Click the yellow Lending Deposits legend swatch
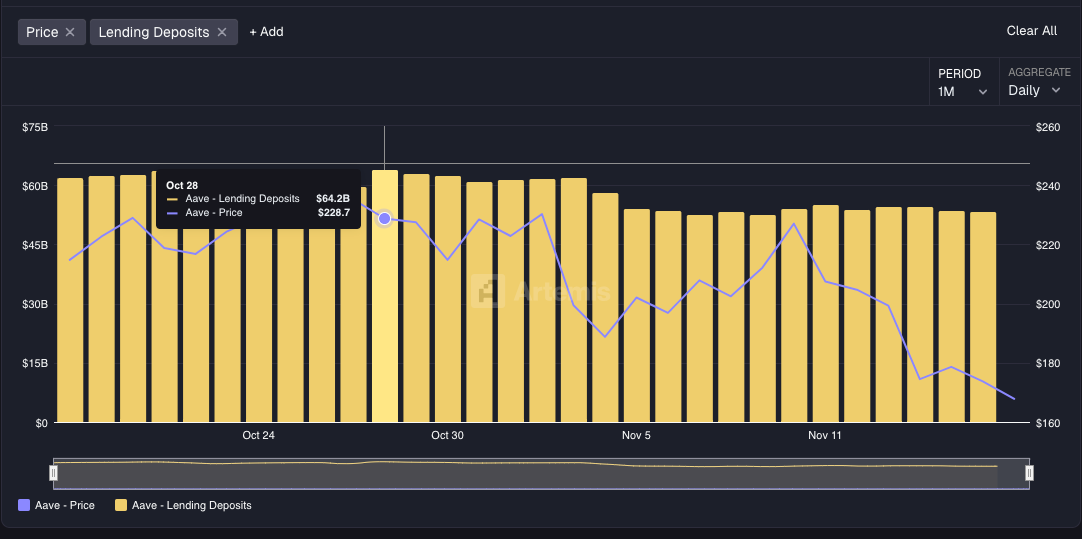The height and width of the screenshot is (539, 1082). (x=121, y=506)
